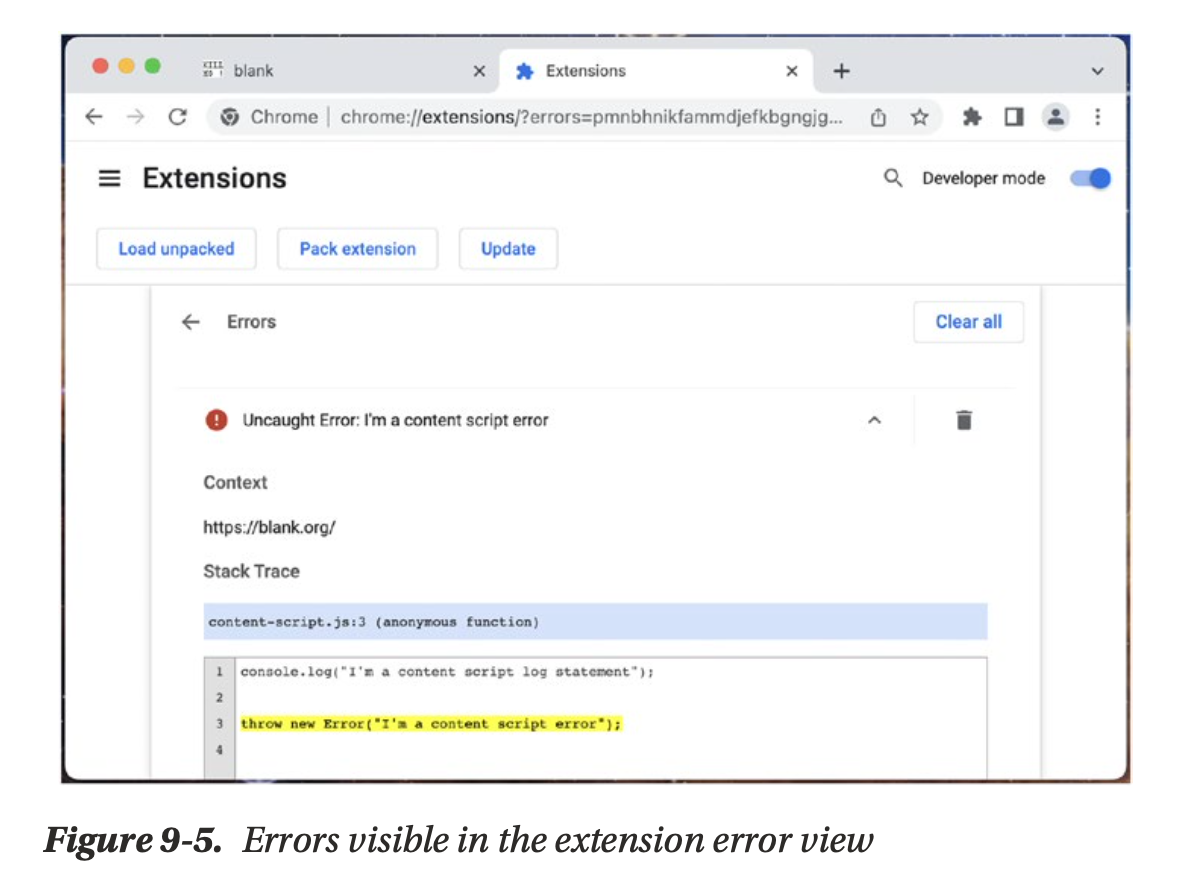Delete the error using the trash icon
This screenshot has height=884, width=1188.
(963, 420)
